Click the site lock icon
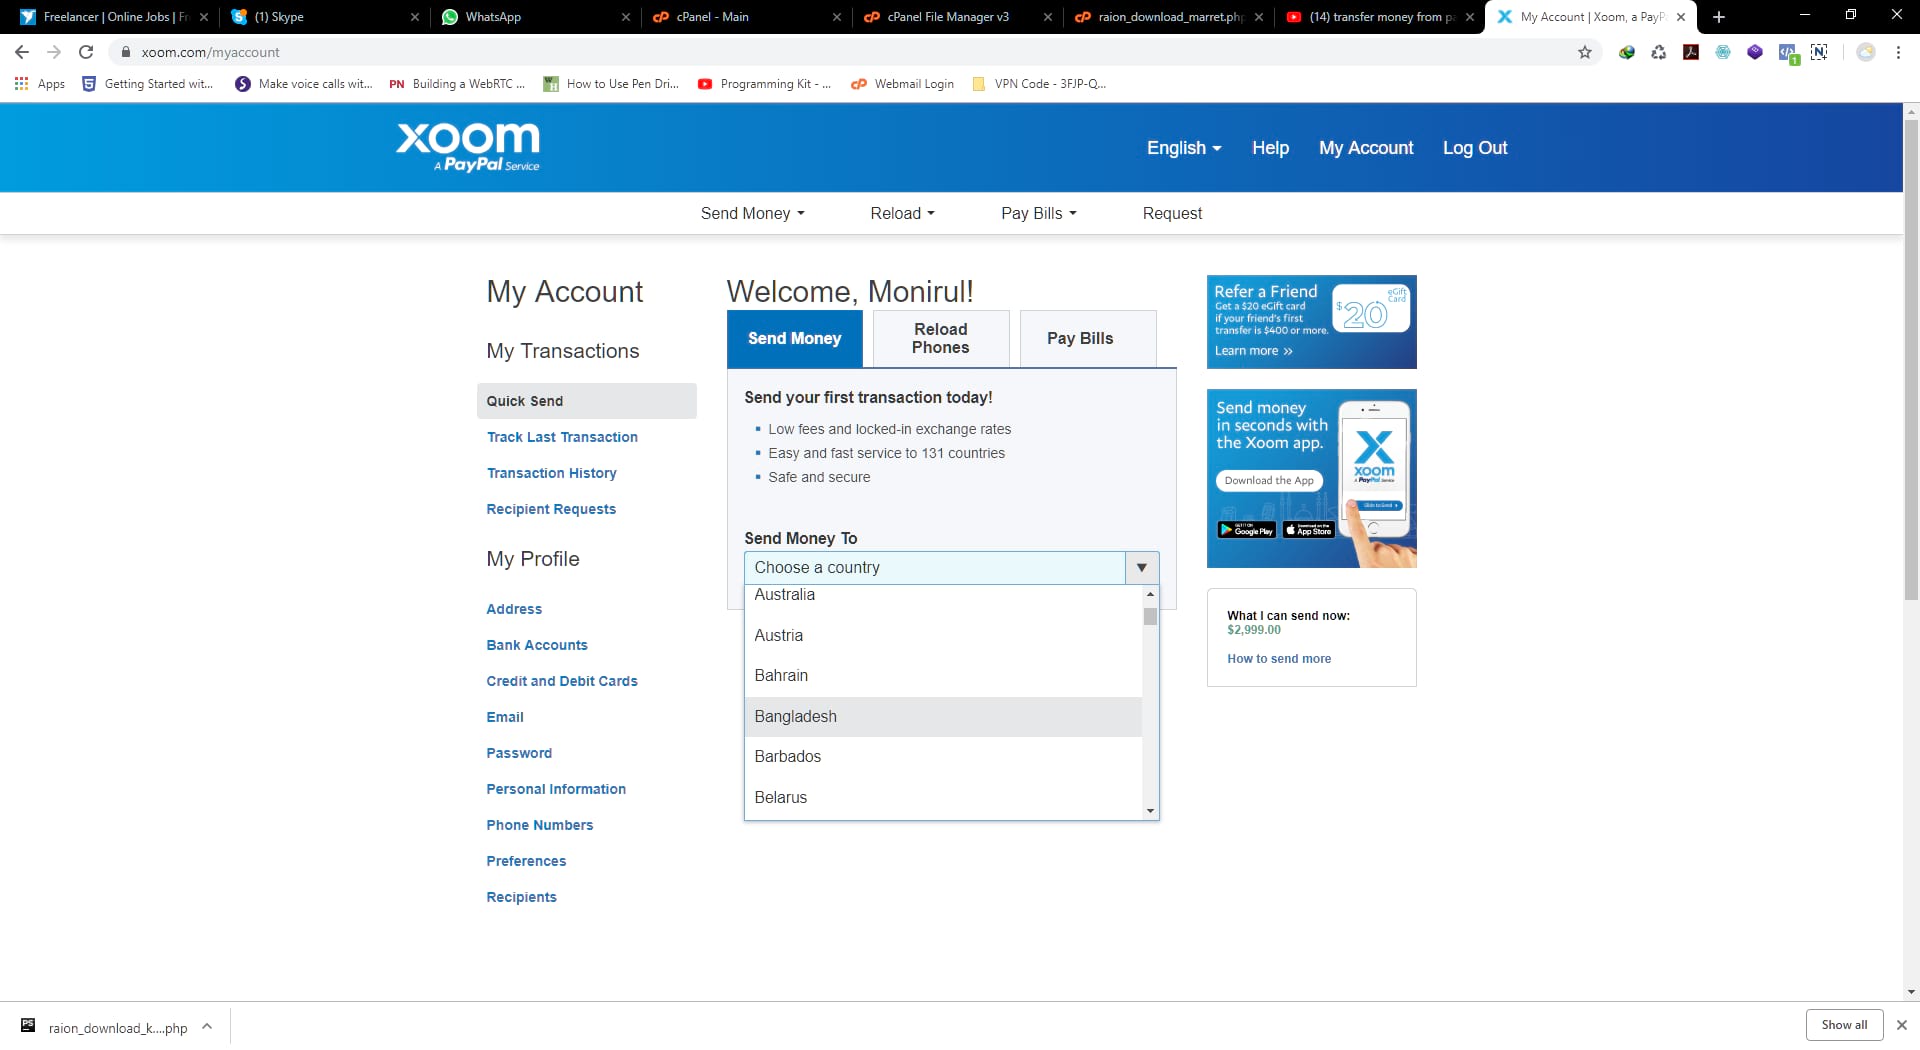The width and height of the screenshot is (1920, 1050). pyautogui.click(x=125, y=52)
